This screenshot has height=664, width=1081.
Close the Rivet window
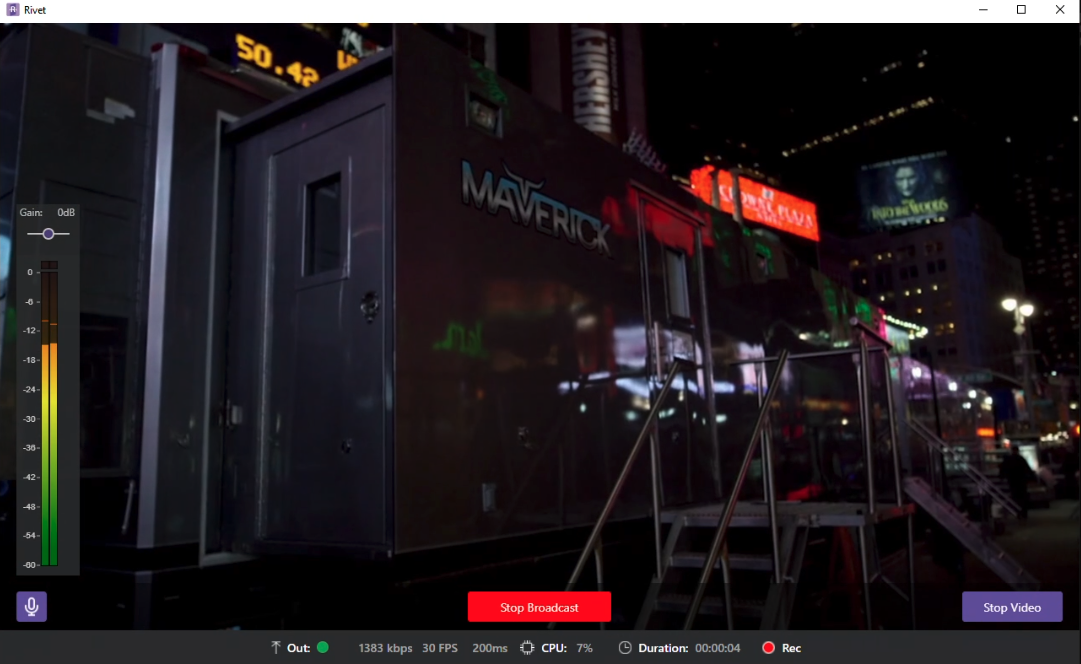(x=1060, y=10)
